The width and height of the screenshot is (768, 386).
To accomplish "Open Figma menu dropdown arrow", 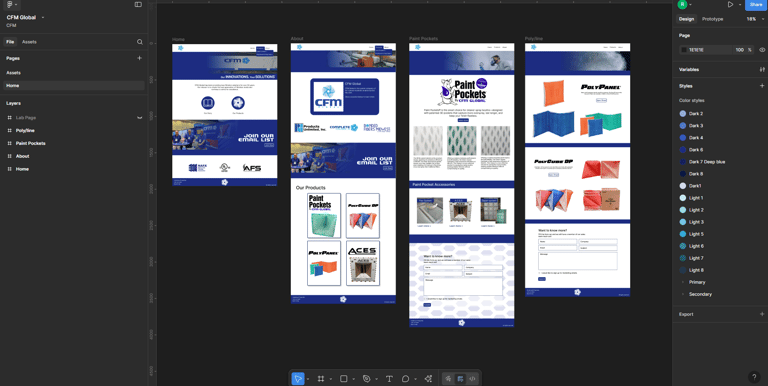I will 16,4.
